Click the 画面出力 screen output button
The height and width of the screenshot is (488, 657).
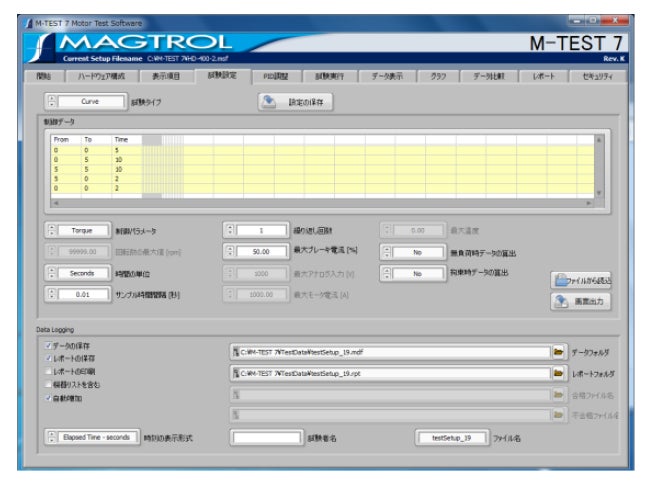(581, 302)
